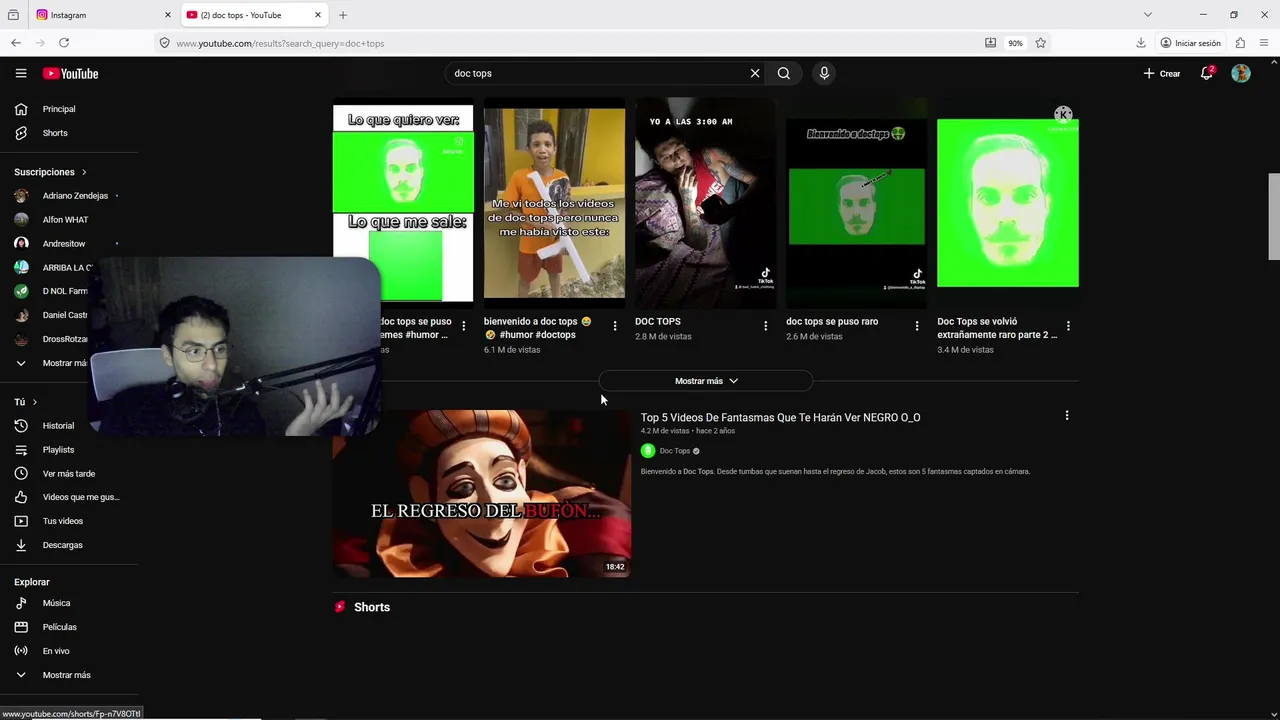Open the Tú section arrow
1280x720 pixels.
click(x=34, y=402)
